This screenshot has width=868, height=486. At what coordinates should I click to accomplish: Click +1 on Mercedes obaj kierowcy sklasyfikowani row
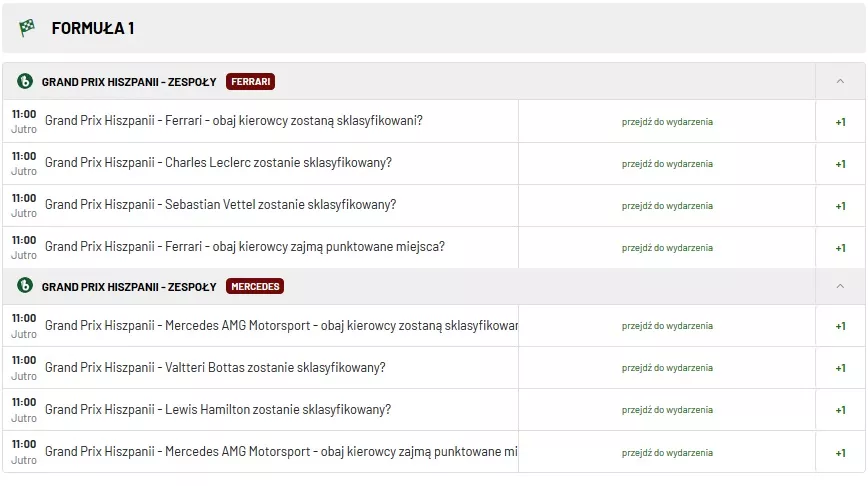pyautogui.click(x=840, y=327)
